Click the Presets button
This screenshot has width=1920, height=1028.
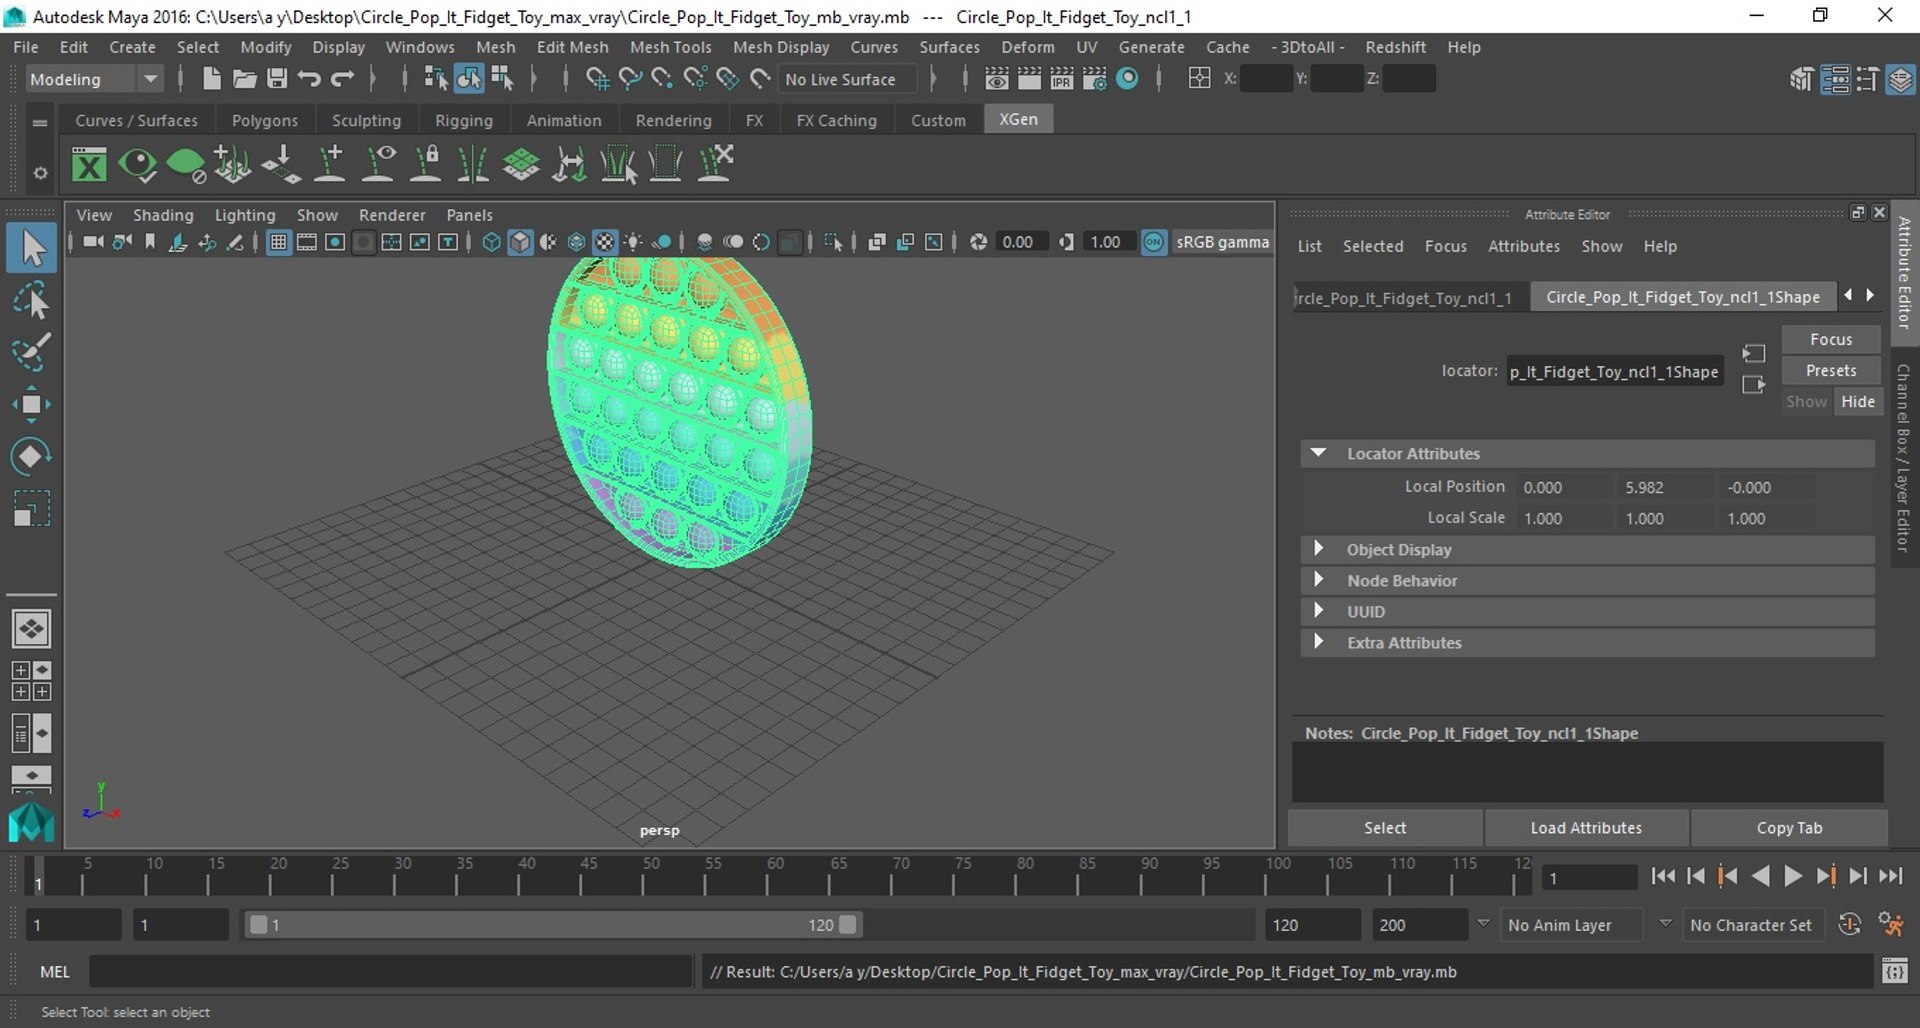pyautogui.click(x=1831, y=370)
